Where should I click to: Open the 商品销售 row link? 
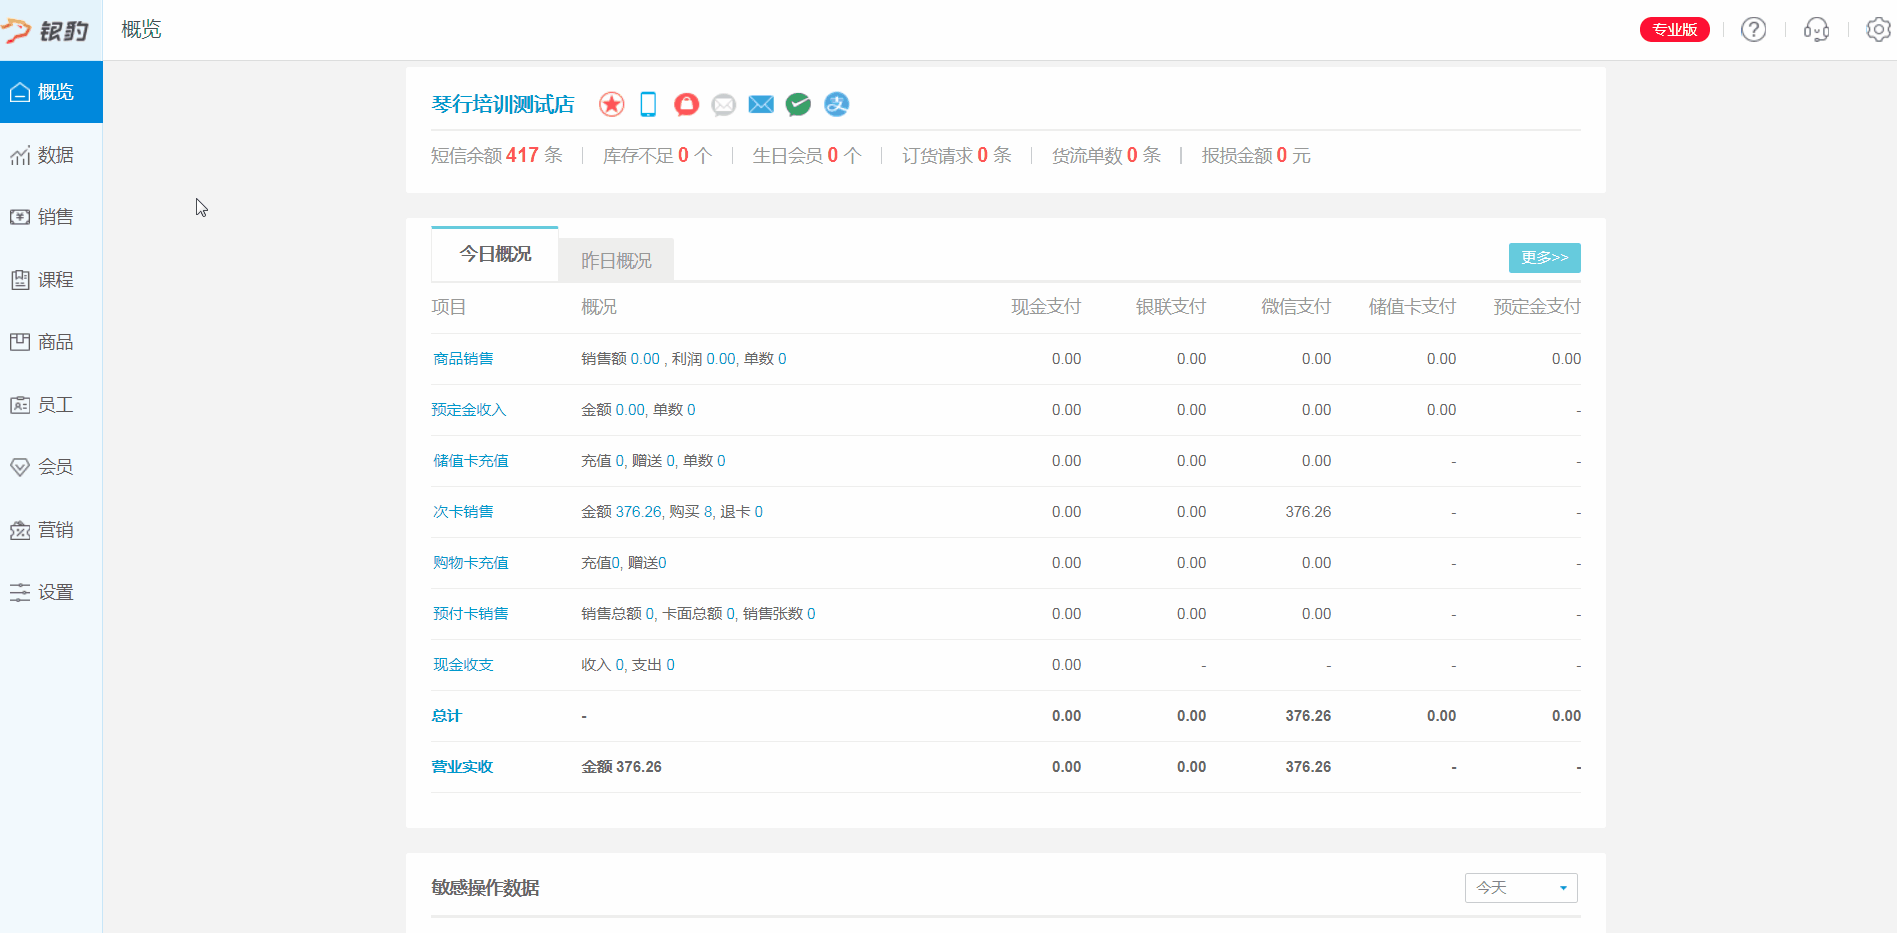(x=463, y=359)
